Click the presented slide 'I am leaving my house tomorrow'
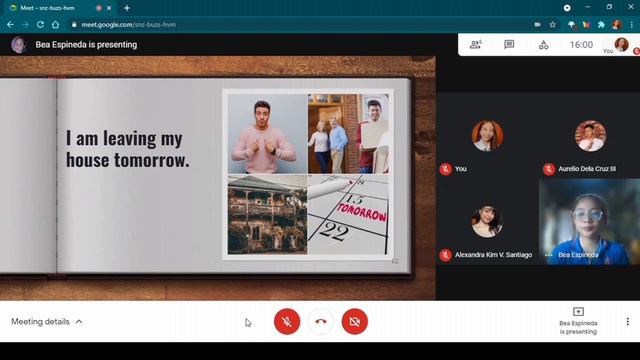This screenshot has height=360, width=640. tap(218, 178)
